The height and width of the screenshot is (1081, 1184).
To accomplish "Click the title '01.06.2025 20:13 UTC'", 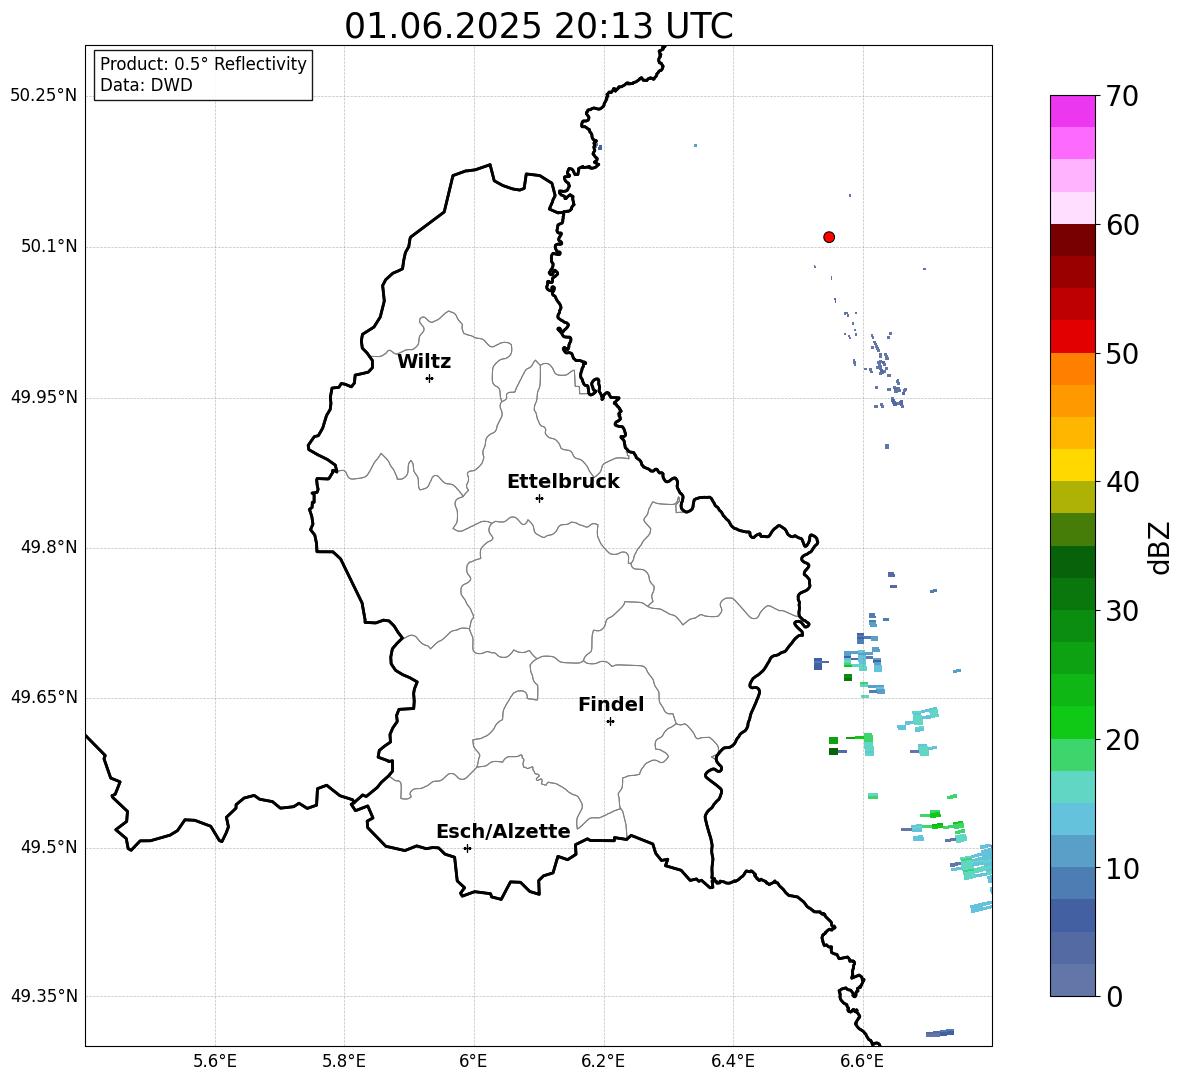I will point(538,26).
